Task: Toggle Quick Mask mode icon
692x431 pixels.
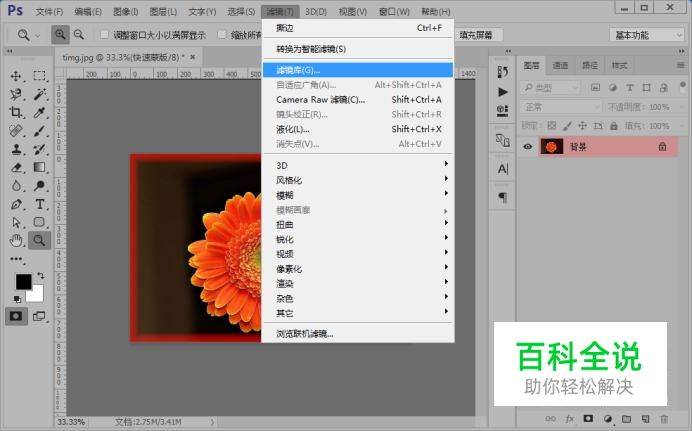Action: [x=16, y=316]
